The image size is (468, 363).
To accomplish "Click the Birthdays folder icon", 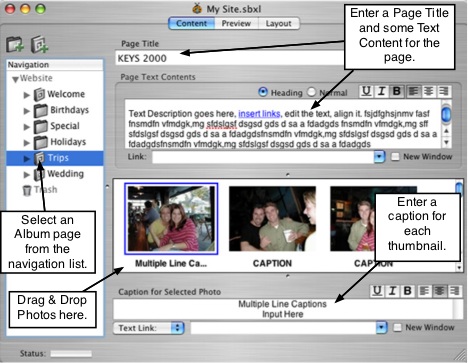I will [41, 110].
